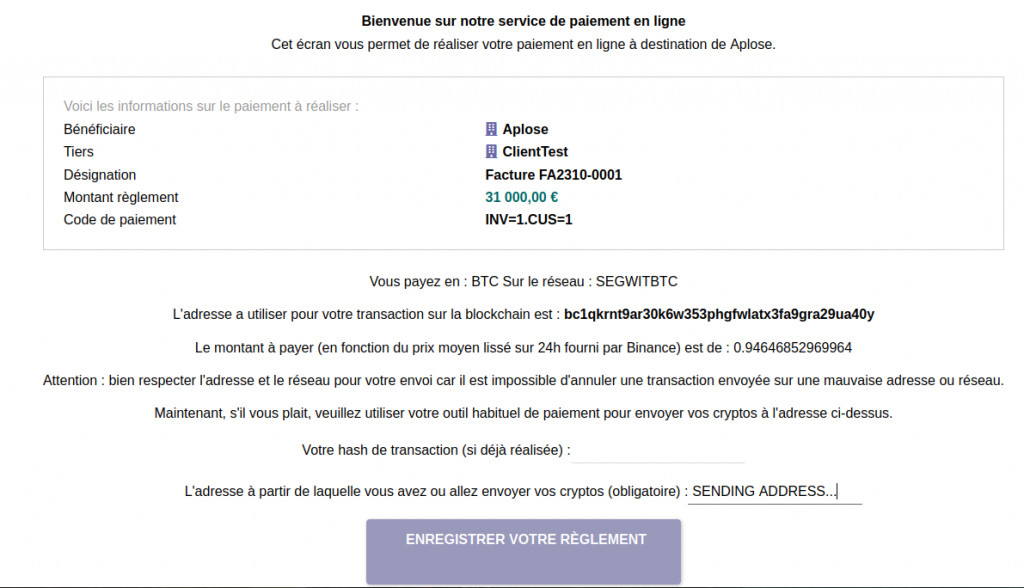Viewport: 1024px width, 588px height.
Task: Click the Aplose beneficiary name
Action: [525, 129]
